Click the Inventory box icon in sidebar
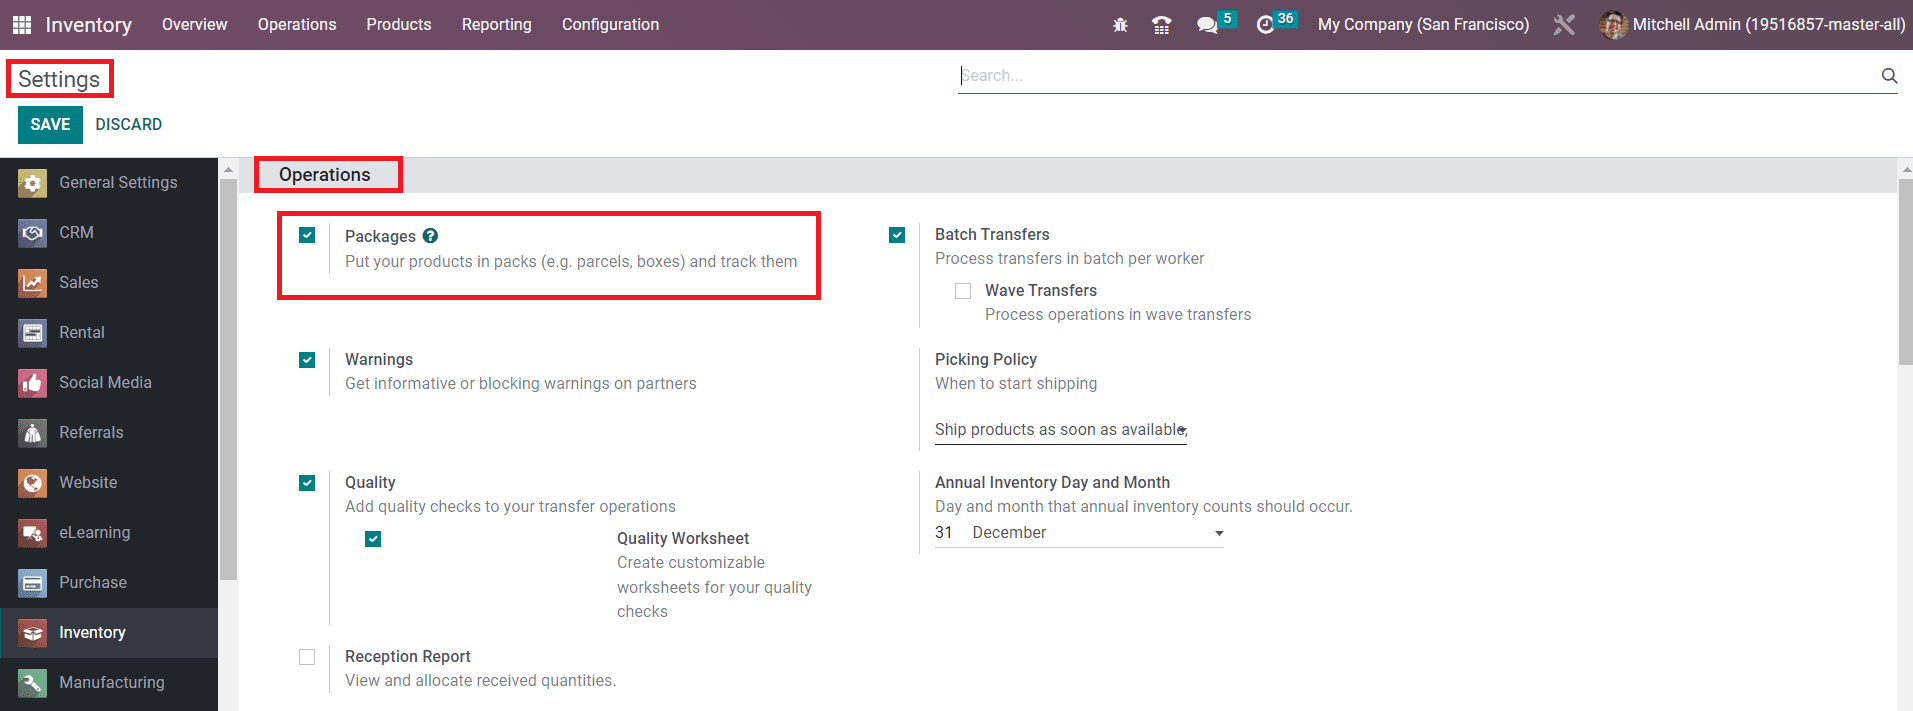 (x=32, y=633)
